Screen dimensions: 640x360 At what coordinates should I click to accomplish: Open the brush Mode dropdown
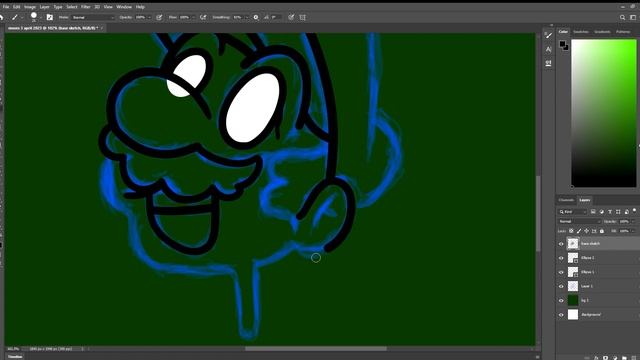[93, 18]
